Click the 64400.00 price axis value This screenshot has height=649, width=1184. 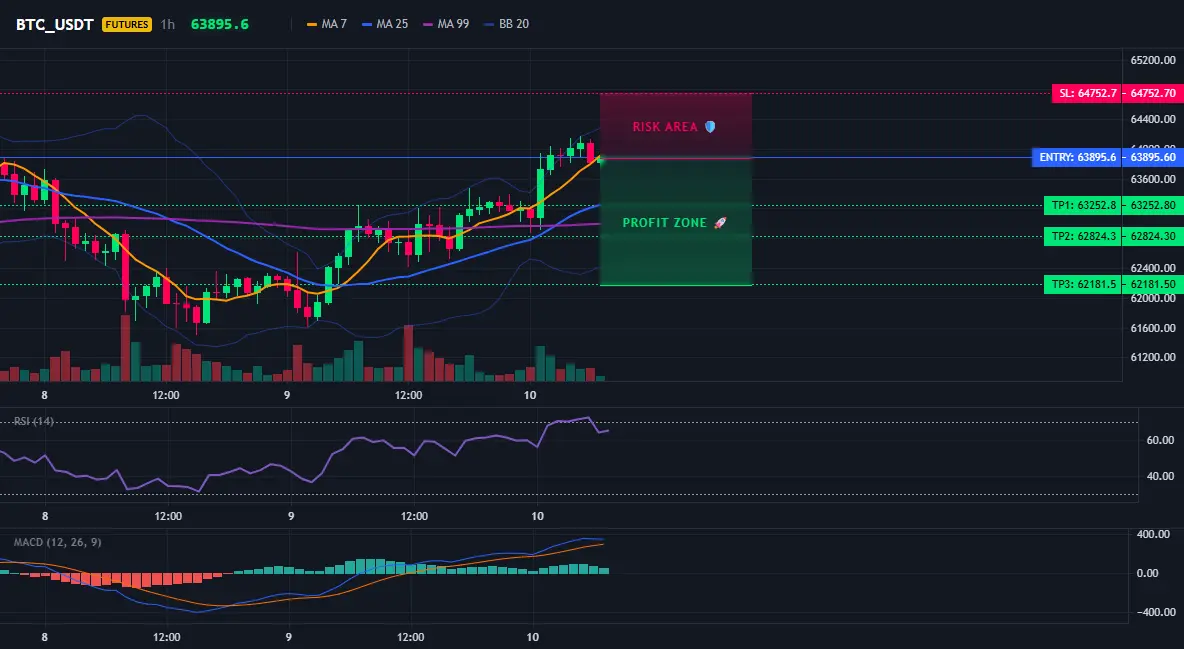(x=1153, y=119)
